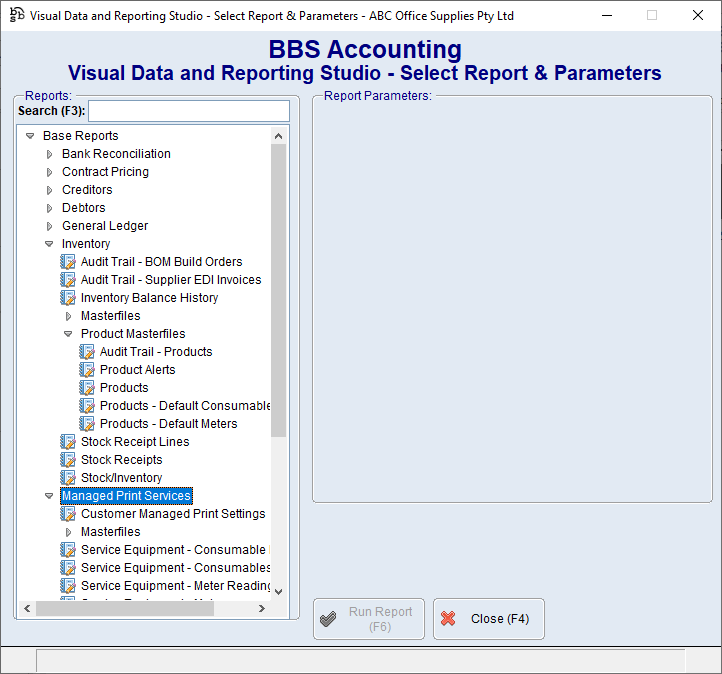Select the Managed Print Services item
This screenshot has height=674, width=722.
(126, 496)
